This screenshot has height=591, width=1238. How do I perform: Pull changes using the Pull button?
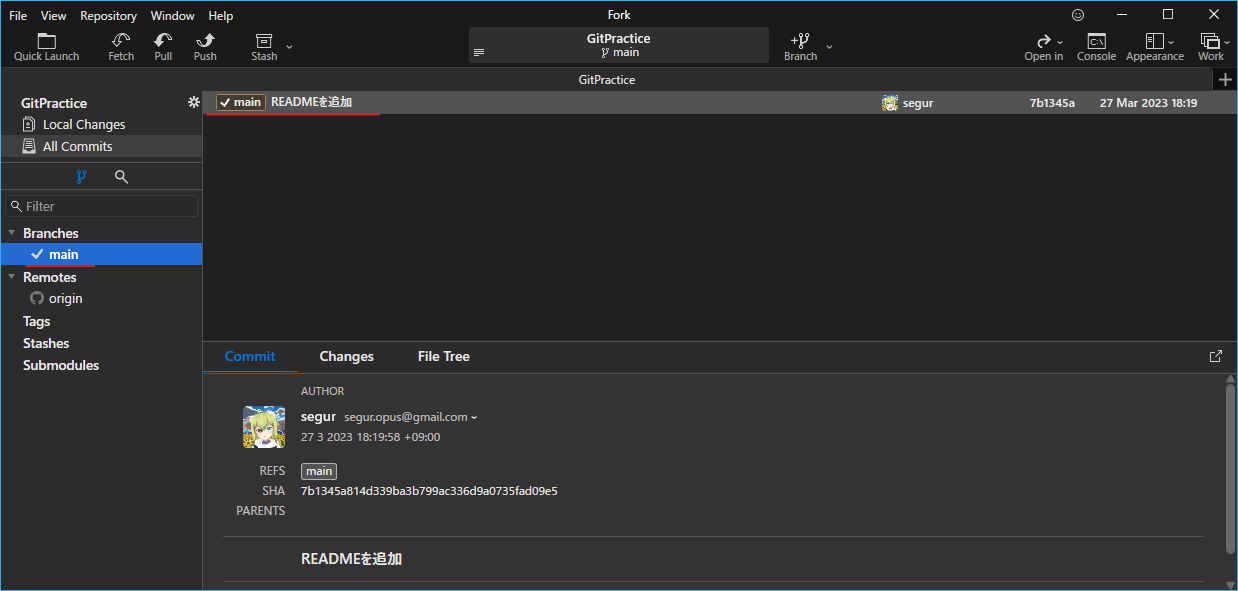point(163,47)
